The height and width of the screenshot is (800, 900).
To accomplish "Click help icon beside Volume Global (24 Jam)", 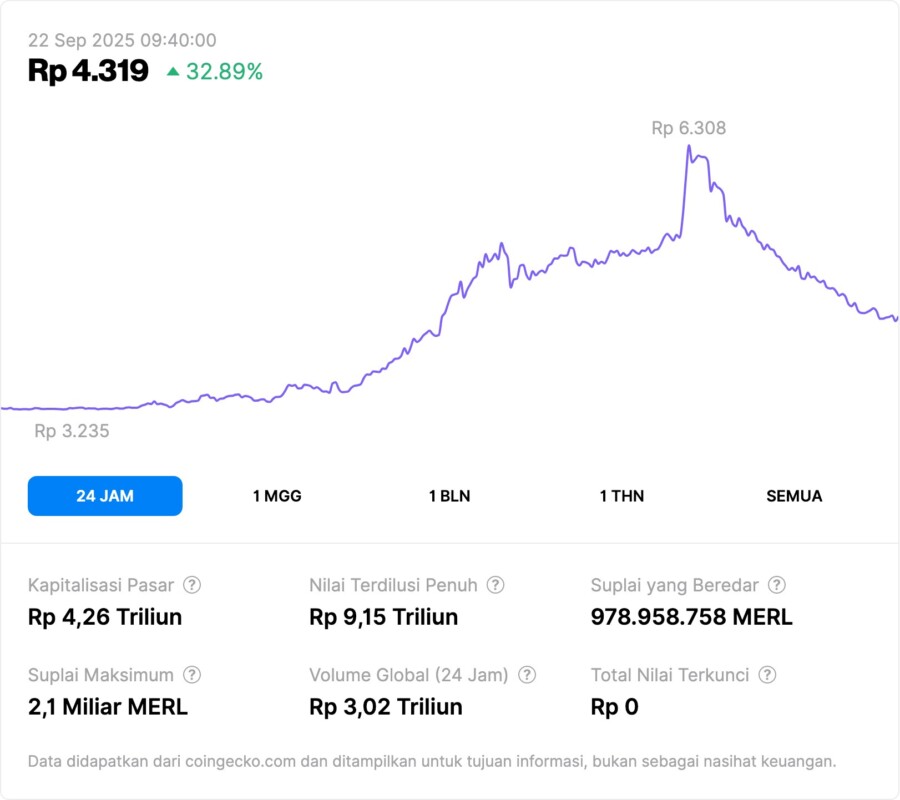I will click(x=527, y=675).
